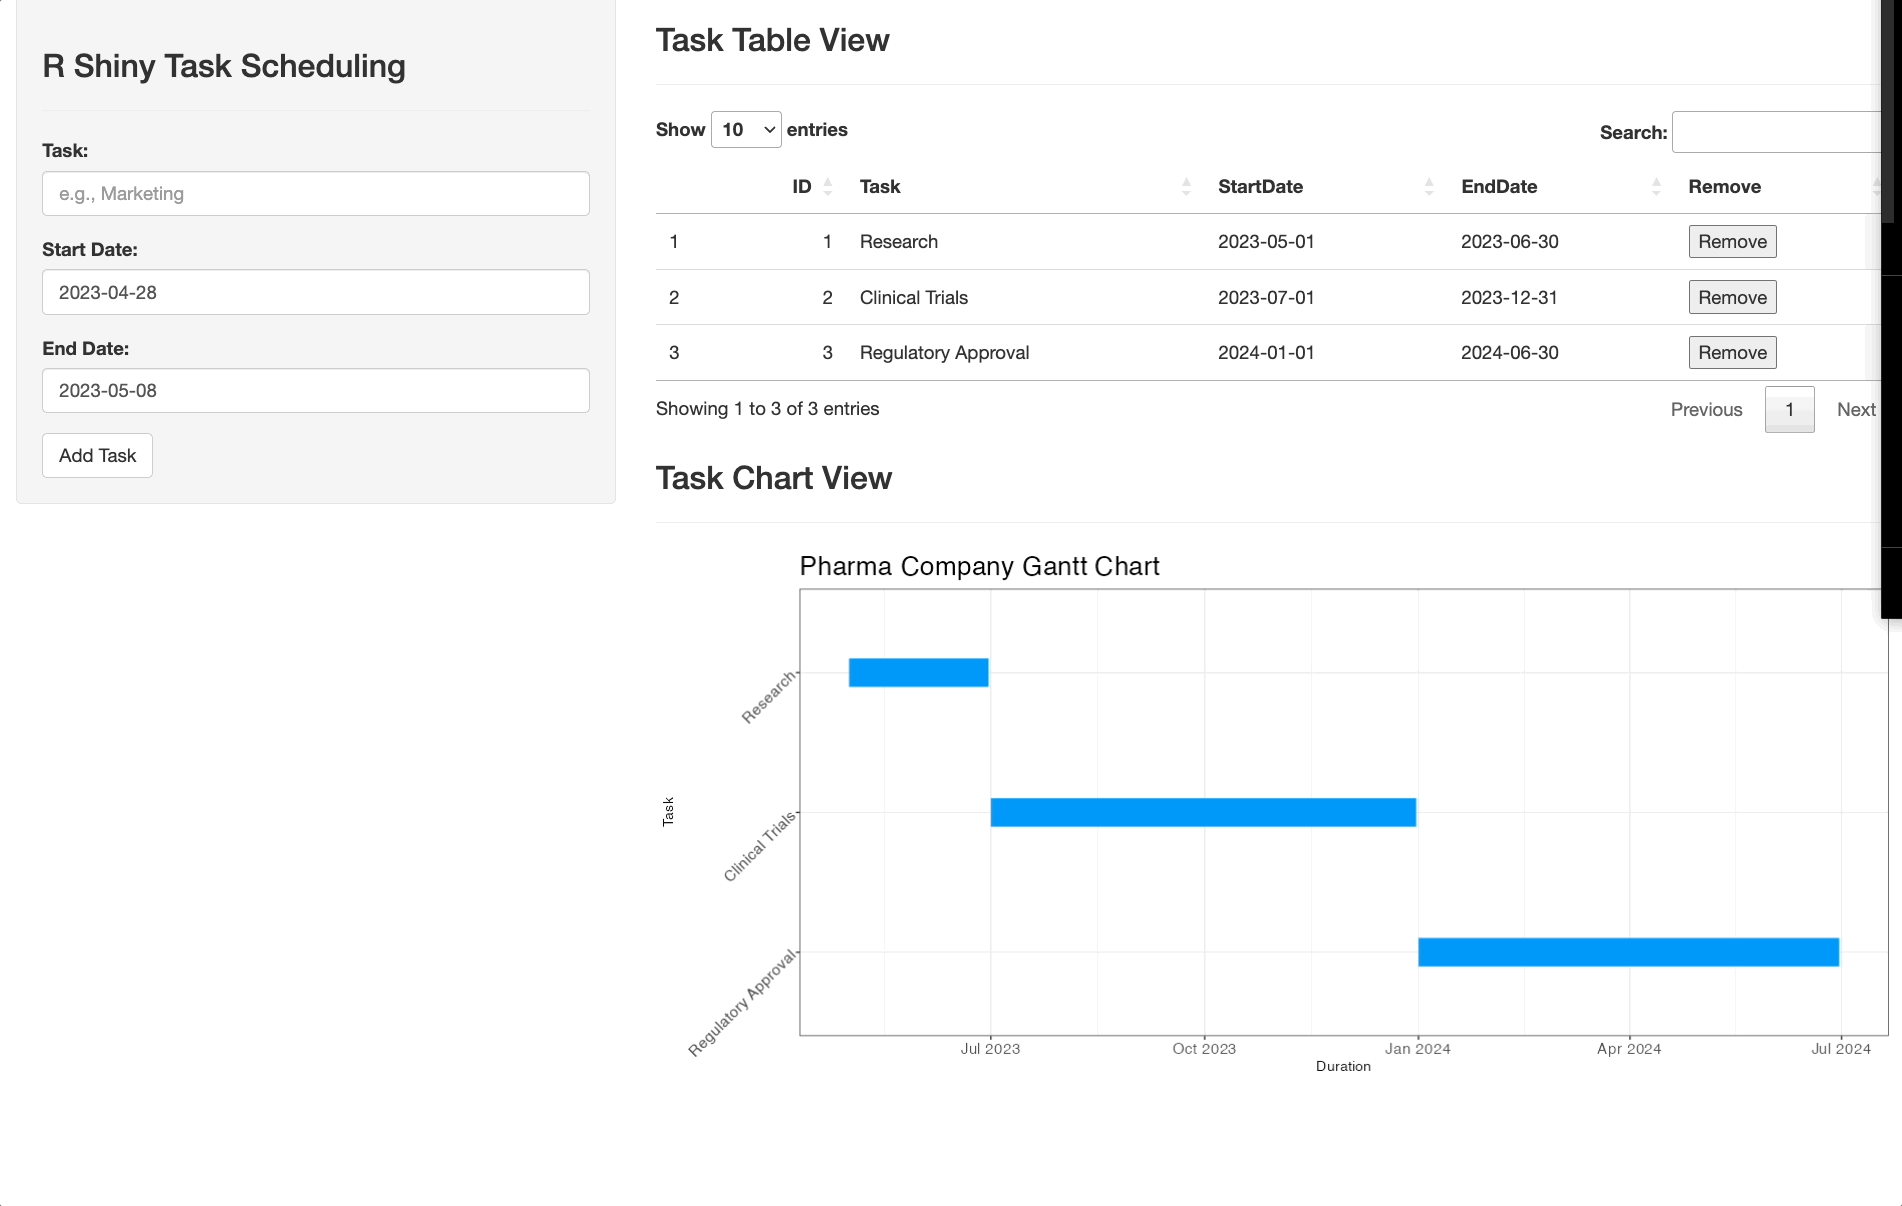Sort the Remove column header
Image resolution: width=1902 pixels, height=1206 pixels.
click(x=1725, y=187)
